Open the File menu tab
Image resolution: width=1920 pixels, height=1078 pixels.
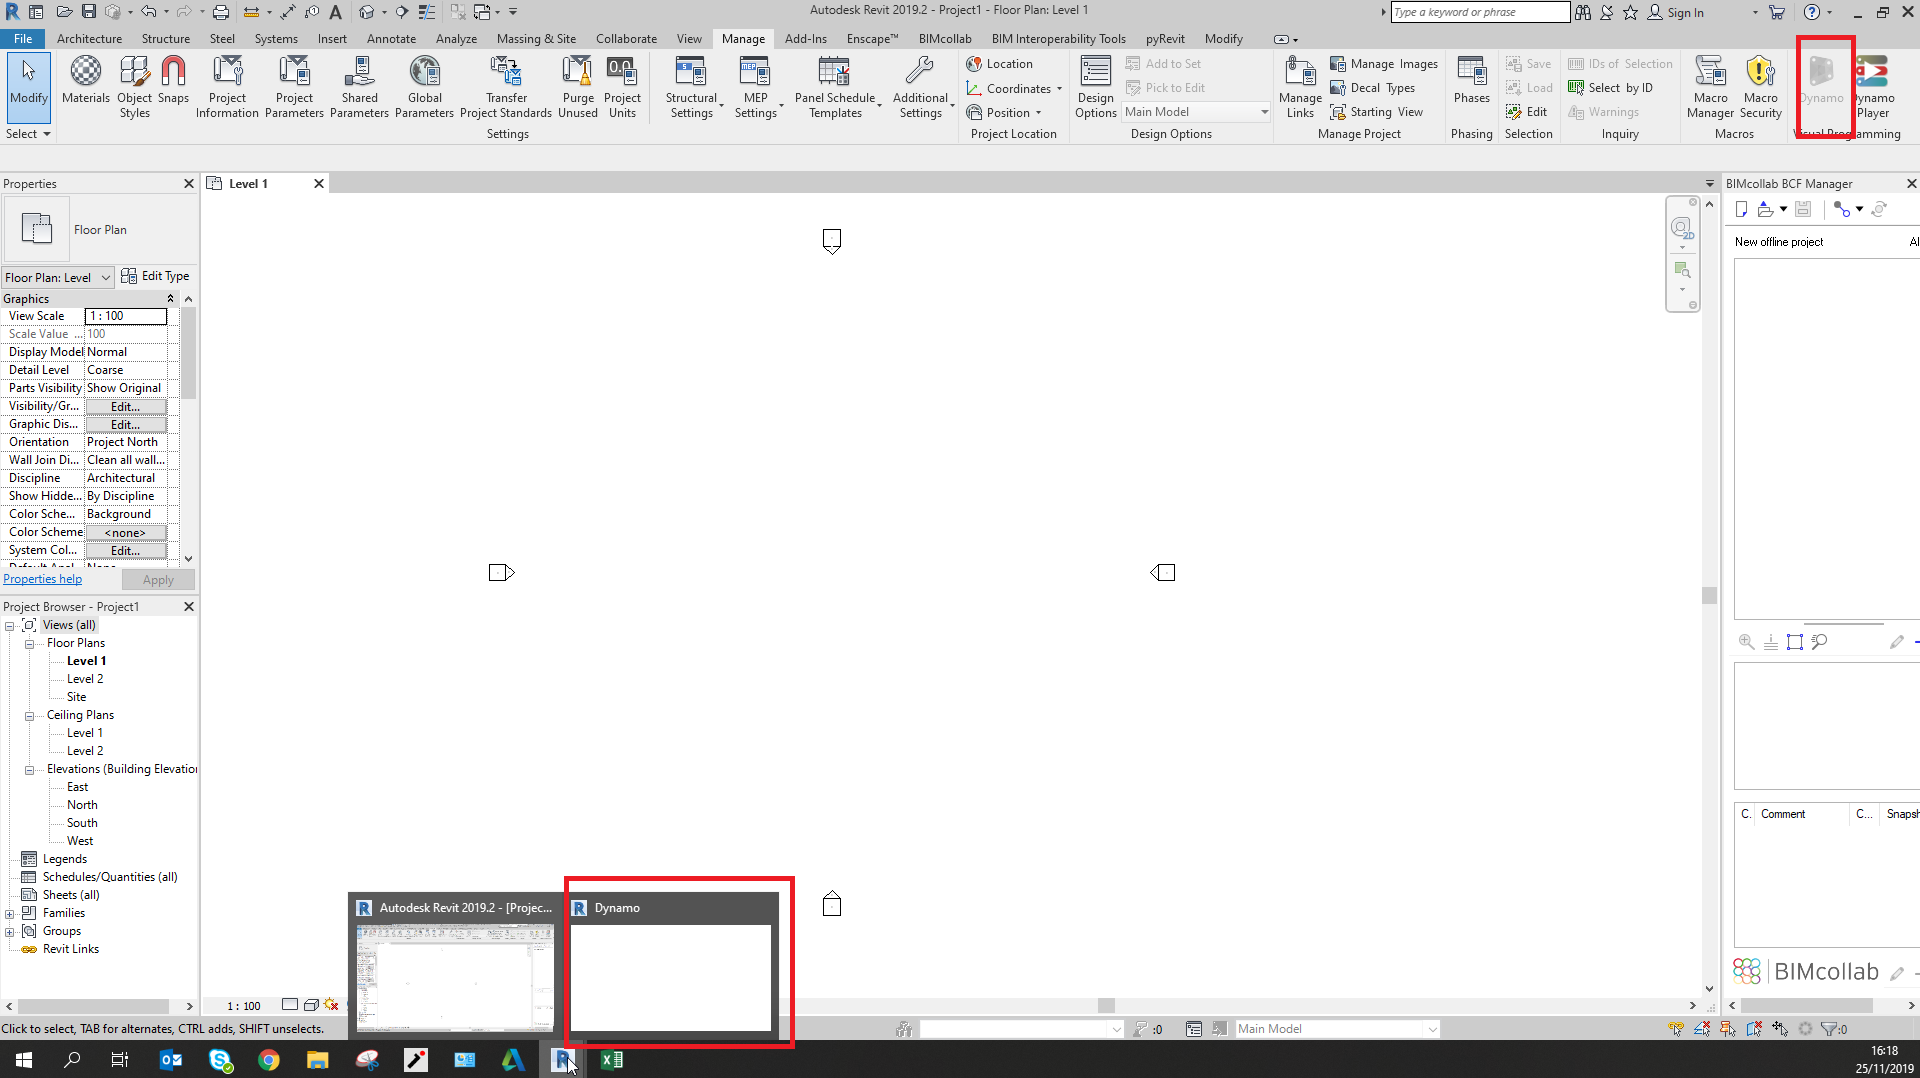click(23, 39)
